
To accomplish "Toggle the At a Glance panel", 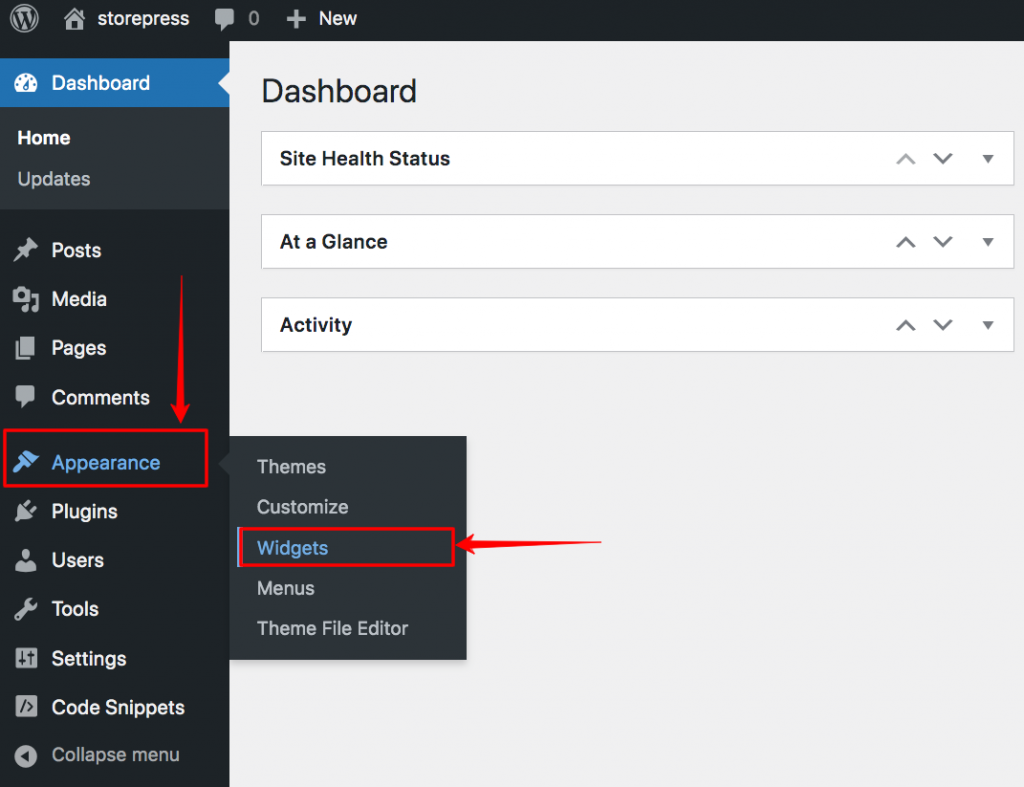I will [x=988, y=242].
